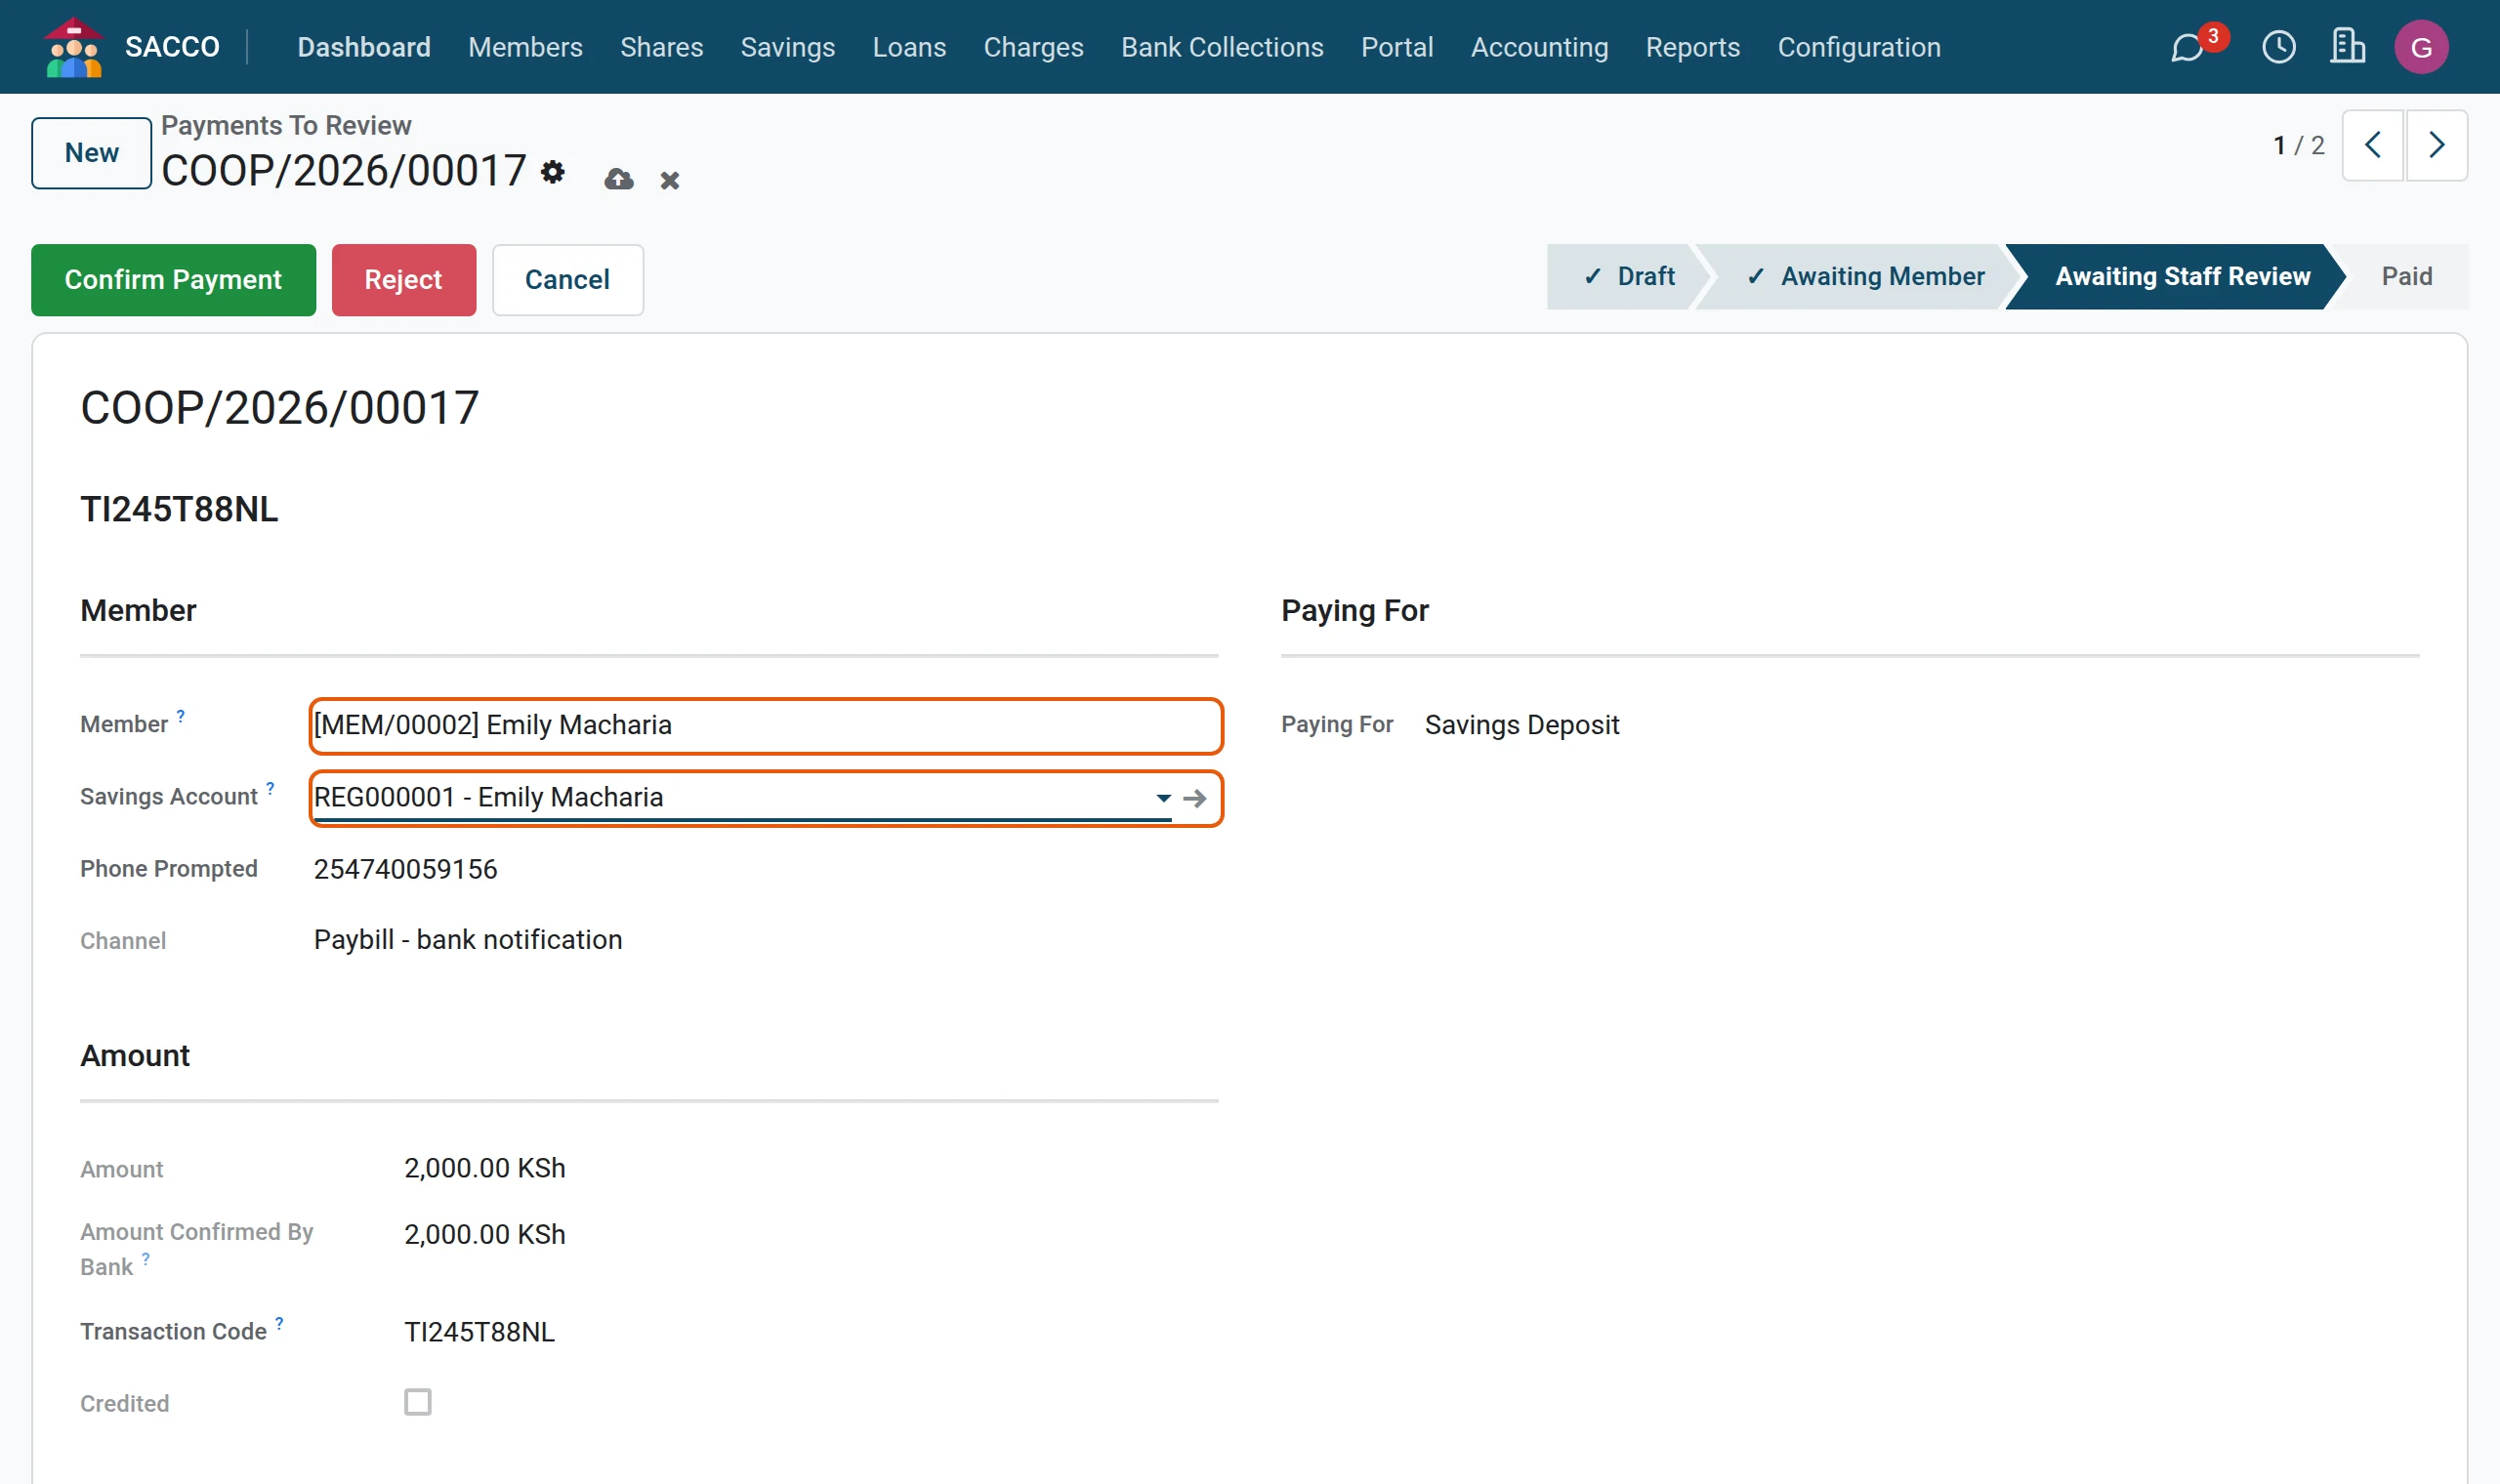Open the Bank Collections menu
This screenshot has width=2500, height=1484.
click(x=1222, y=47)
